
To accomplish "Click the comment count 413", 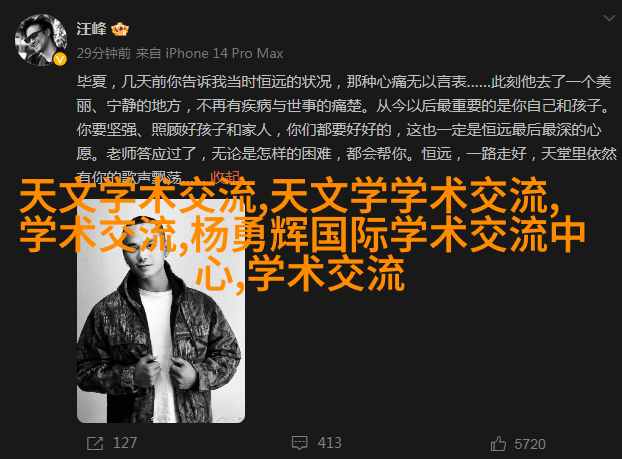I will coord(329,443).
